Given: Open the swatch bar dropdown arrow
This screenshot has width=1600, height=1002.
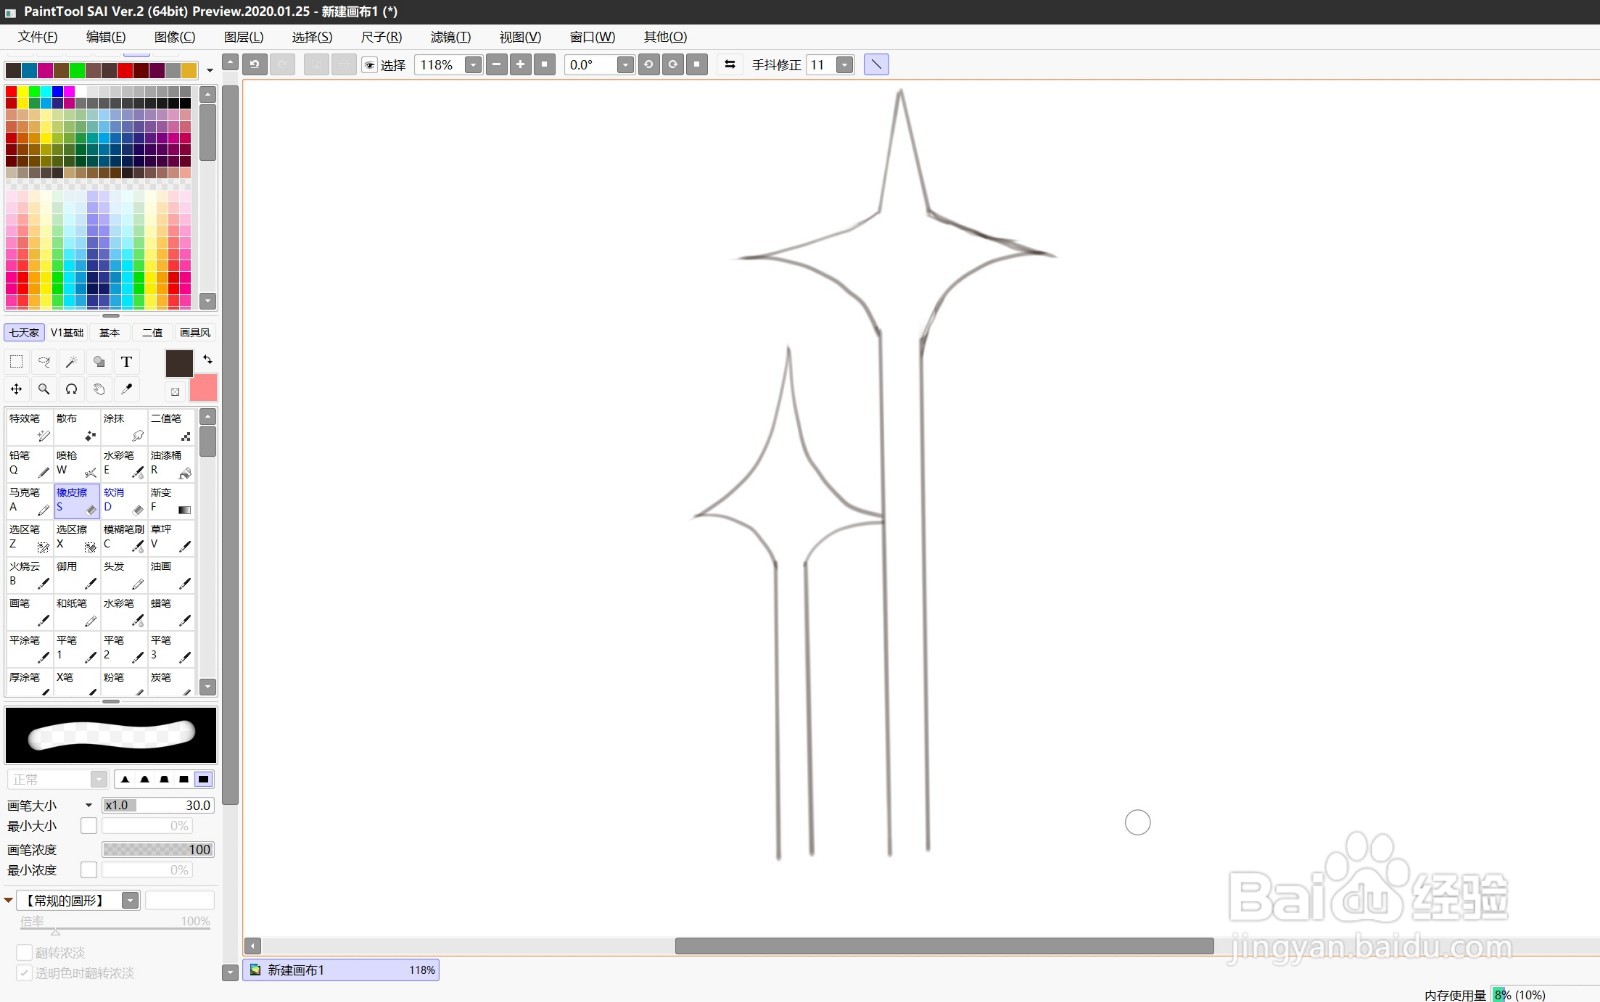Looking at the screenshot, I should [209, 71].
